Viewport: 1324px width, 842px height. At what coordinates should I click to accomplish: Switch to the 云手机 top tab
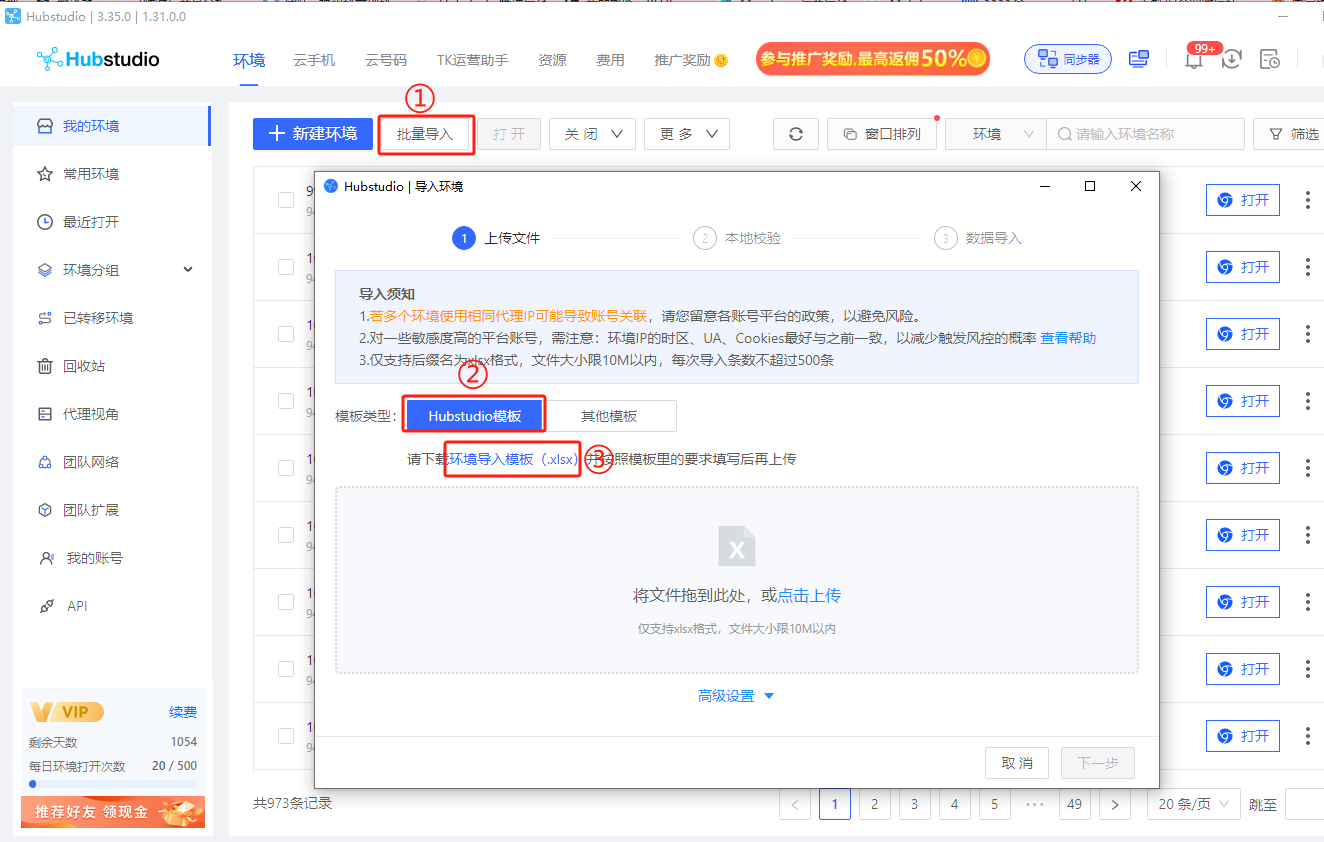[314, 60]
